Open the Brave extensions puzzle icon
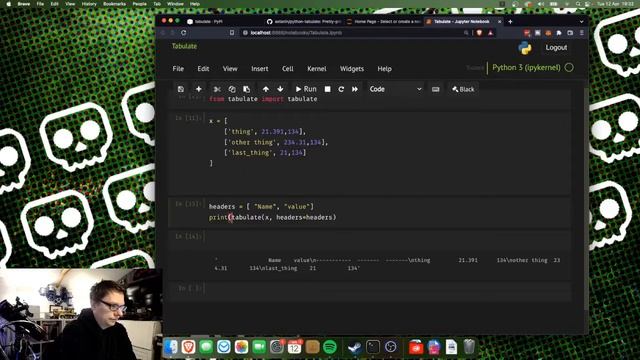Viewport: 640px width, 360px height. (x=559, y=33)
